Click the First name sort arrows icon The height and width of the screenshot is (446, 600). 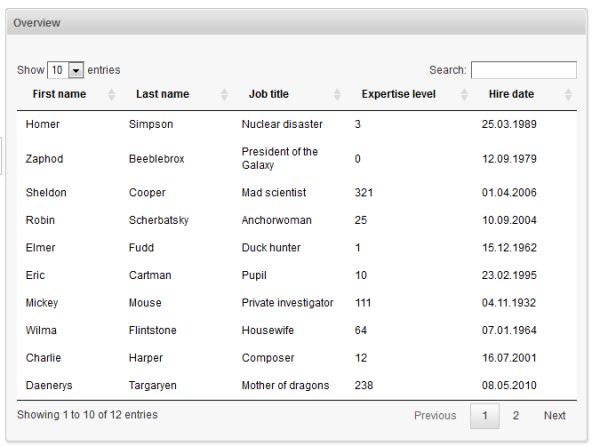(111, 94)
